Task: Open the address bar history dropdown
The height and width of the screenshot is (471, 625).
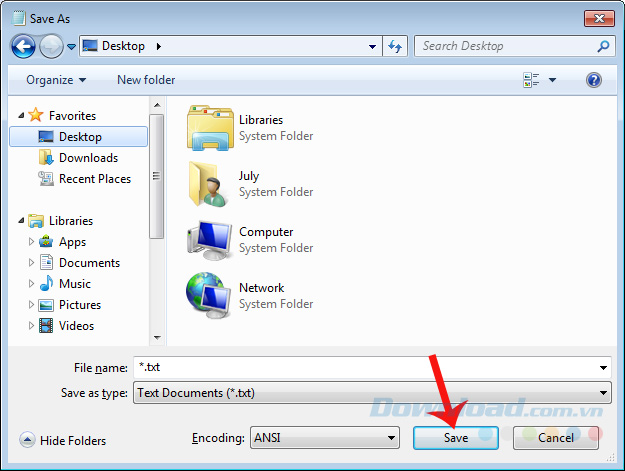Action: click(x=372, y=47)
